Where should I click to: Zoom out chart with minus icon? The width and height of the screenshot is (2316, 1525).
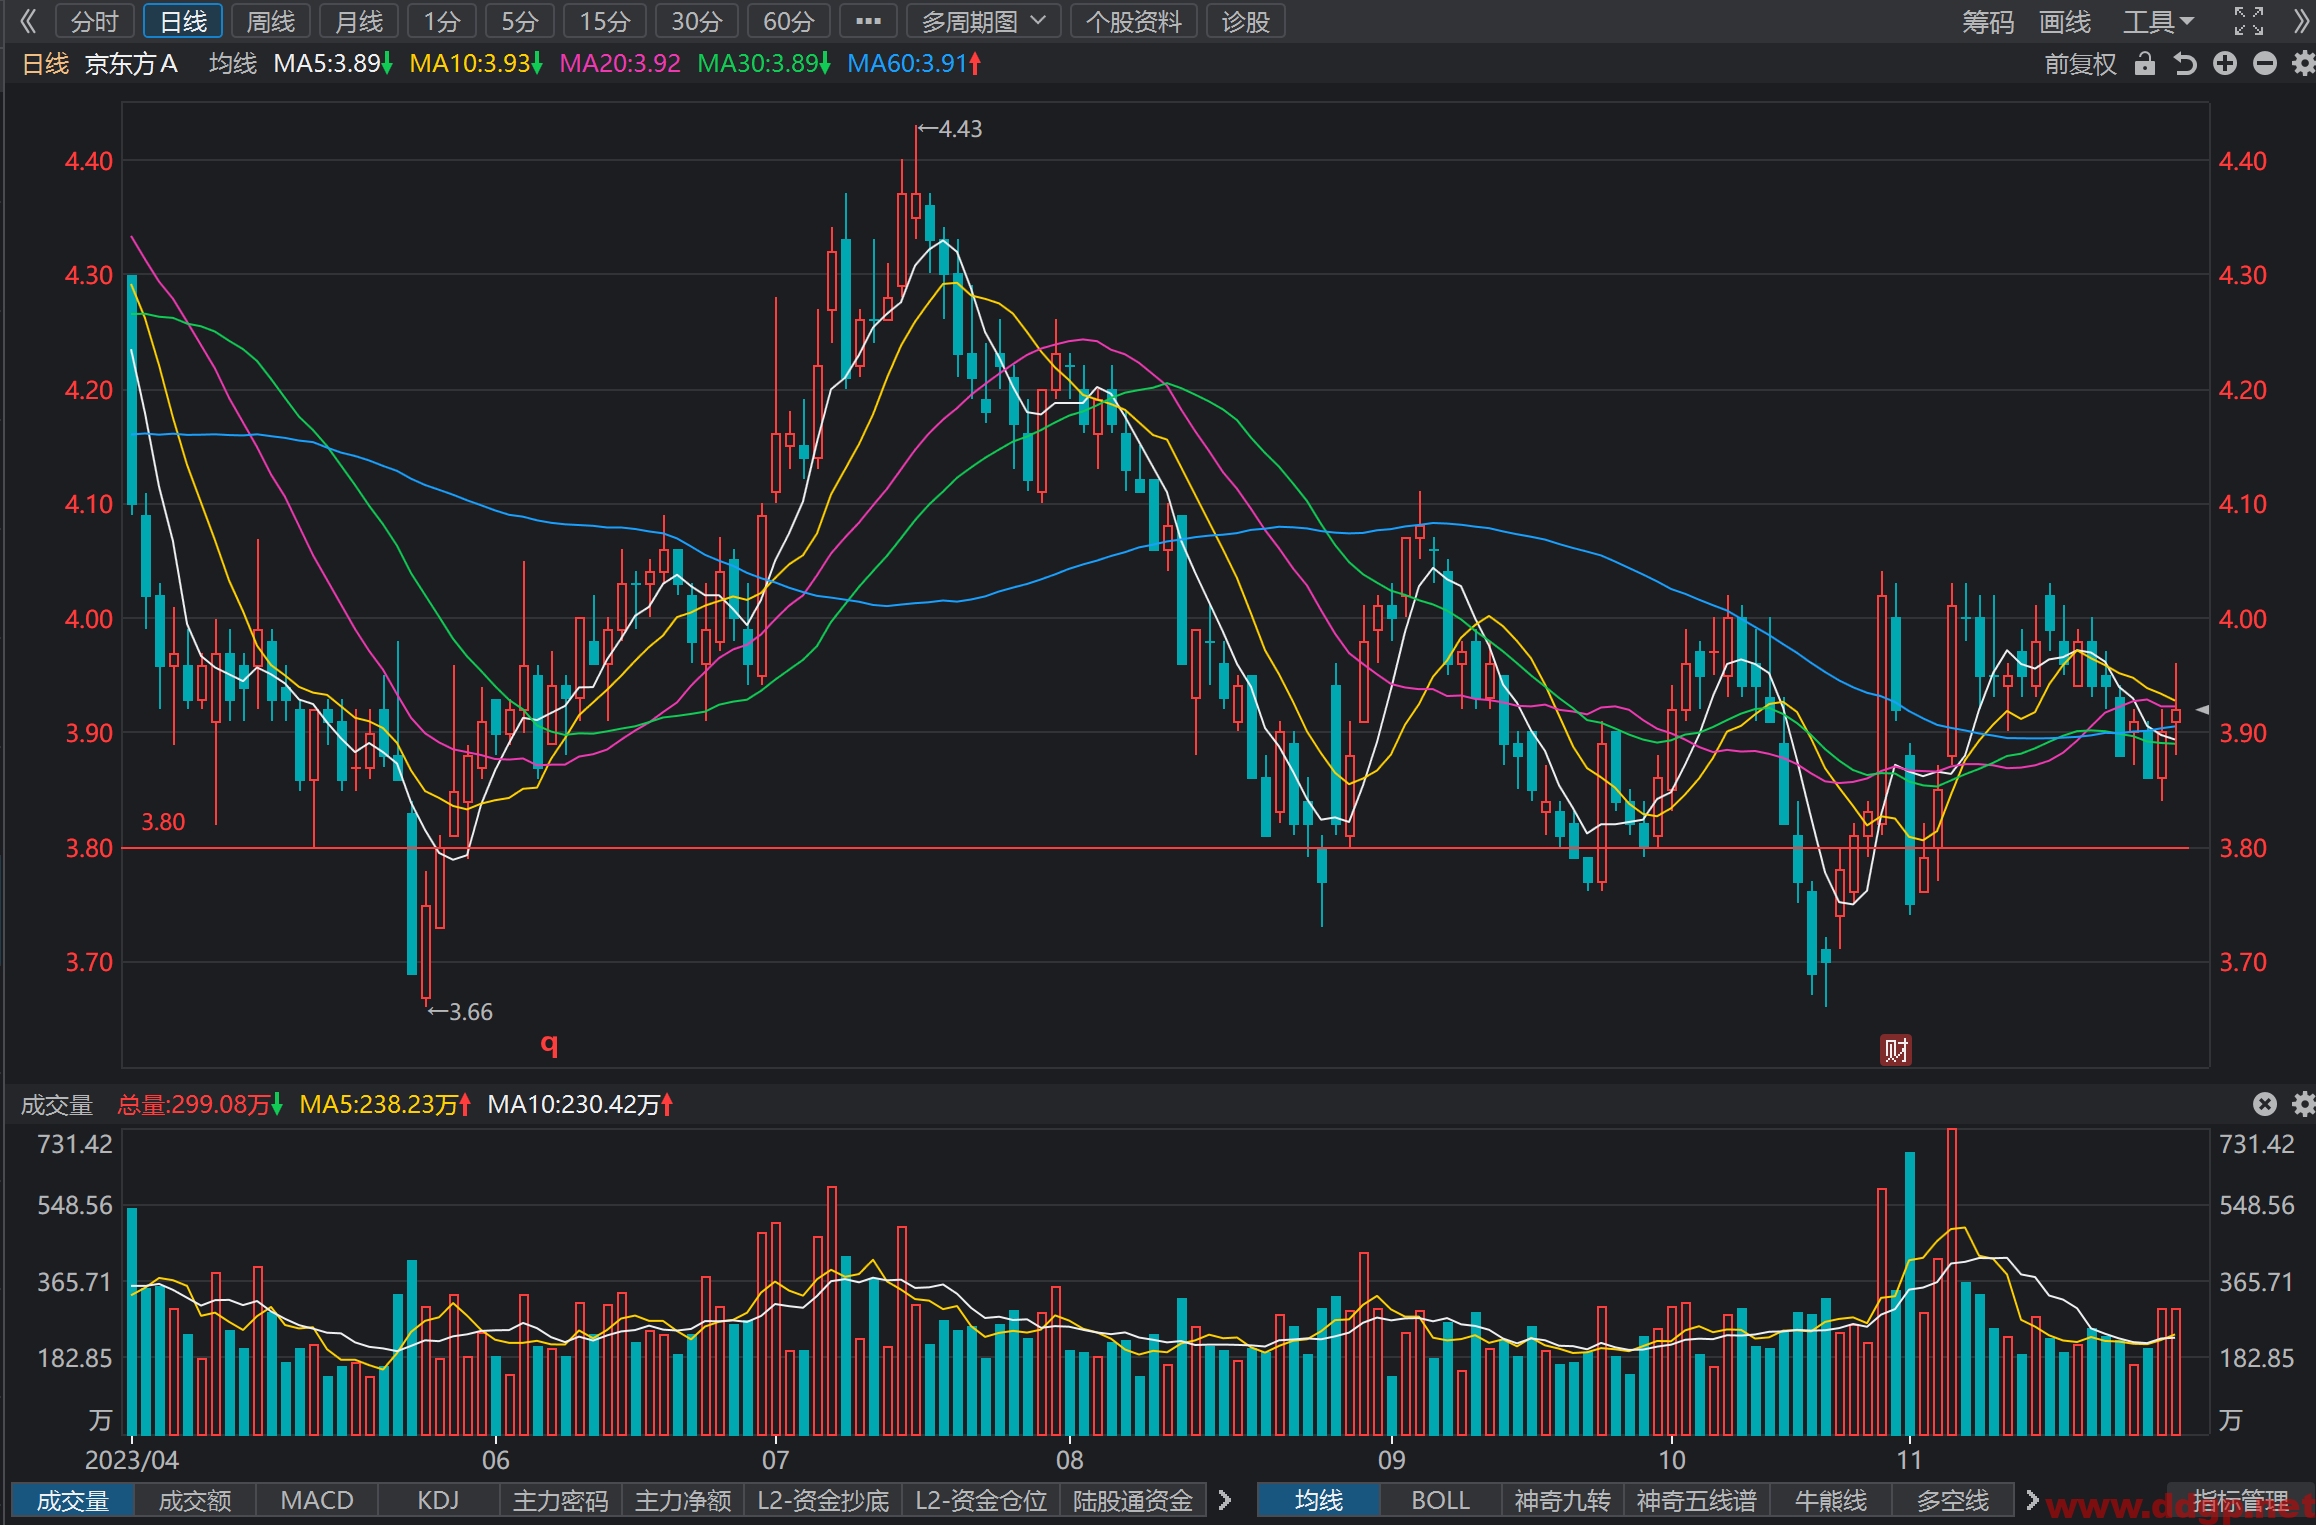click(x=2265, y=64)
